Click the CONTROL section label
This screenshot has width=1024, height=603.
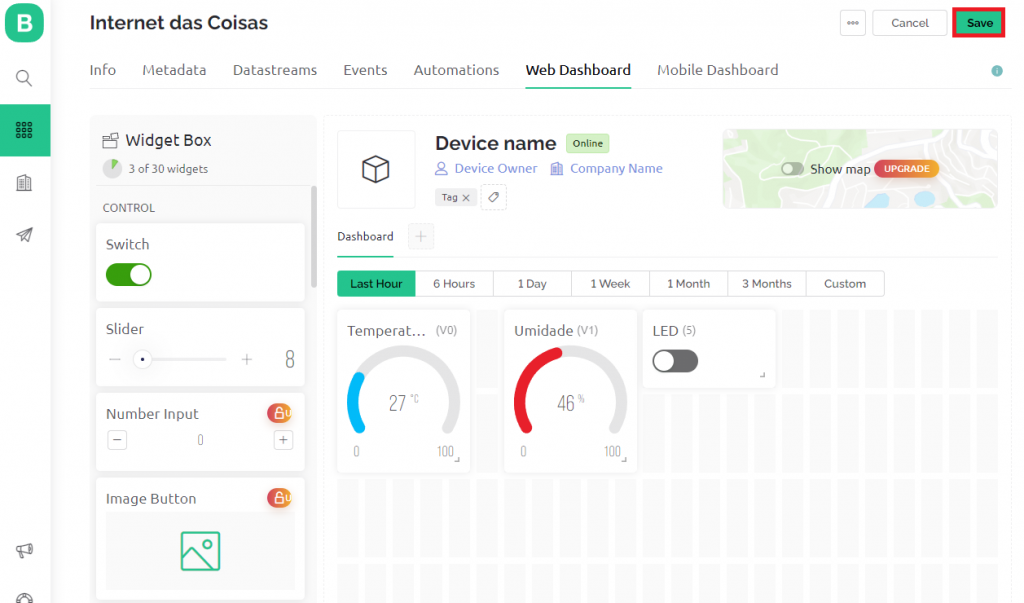coord(129,208)
